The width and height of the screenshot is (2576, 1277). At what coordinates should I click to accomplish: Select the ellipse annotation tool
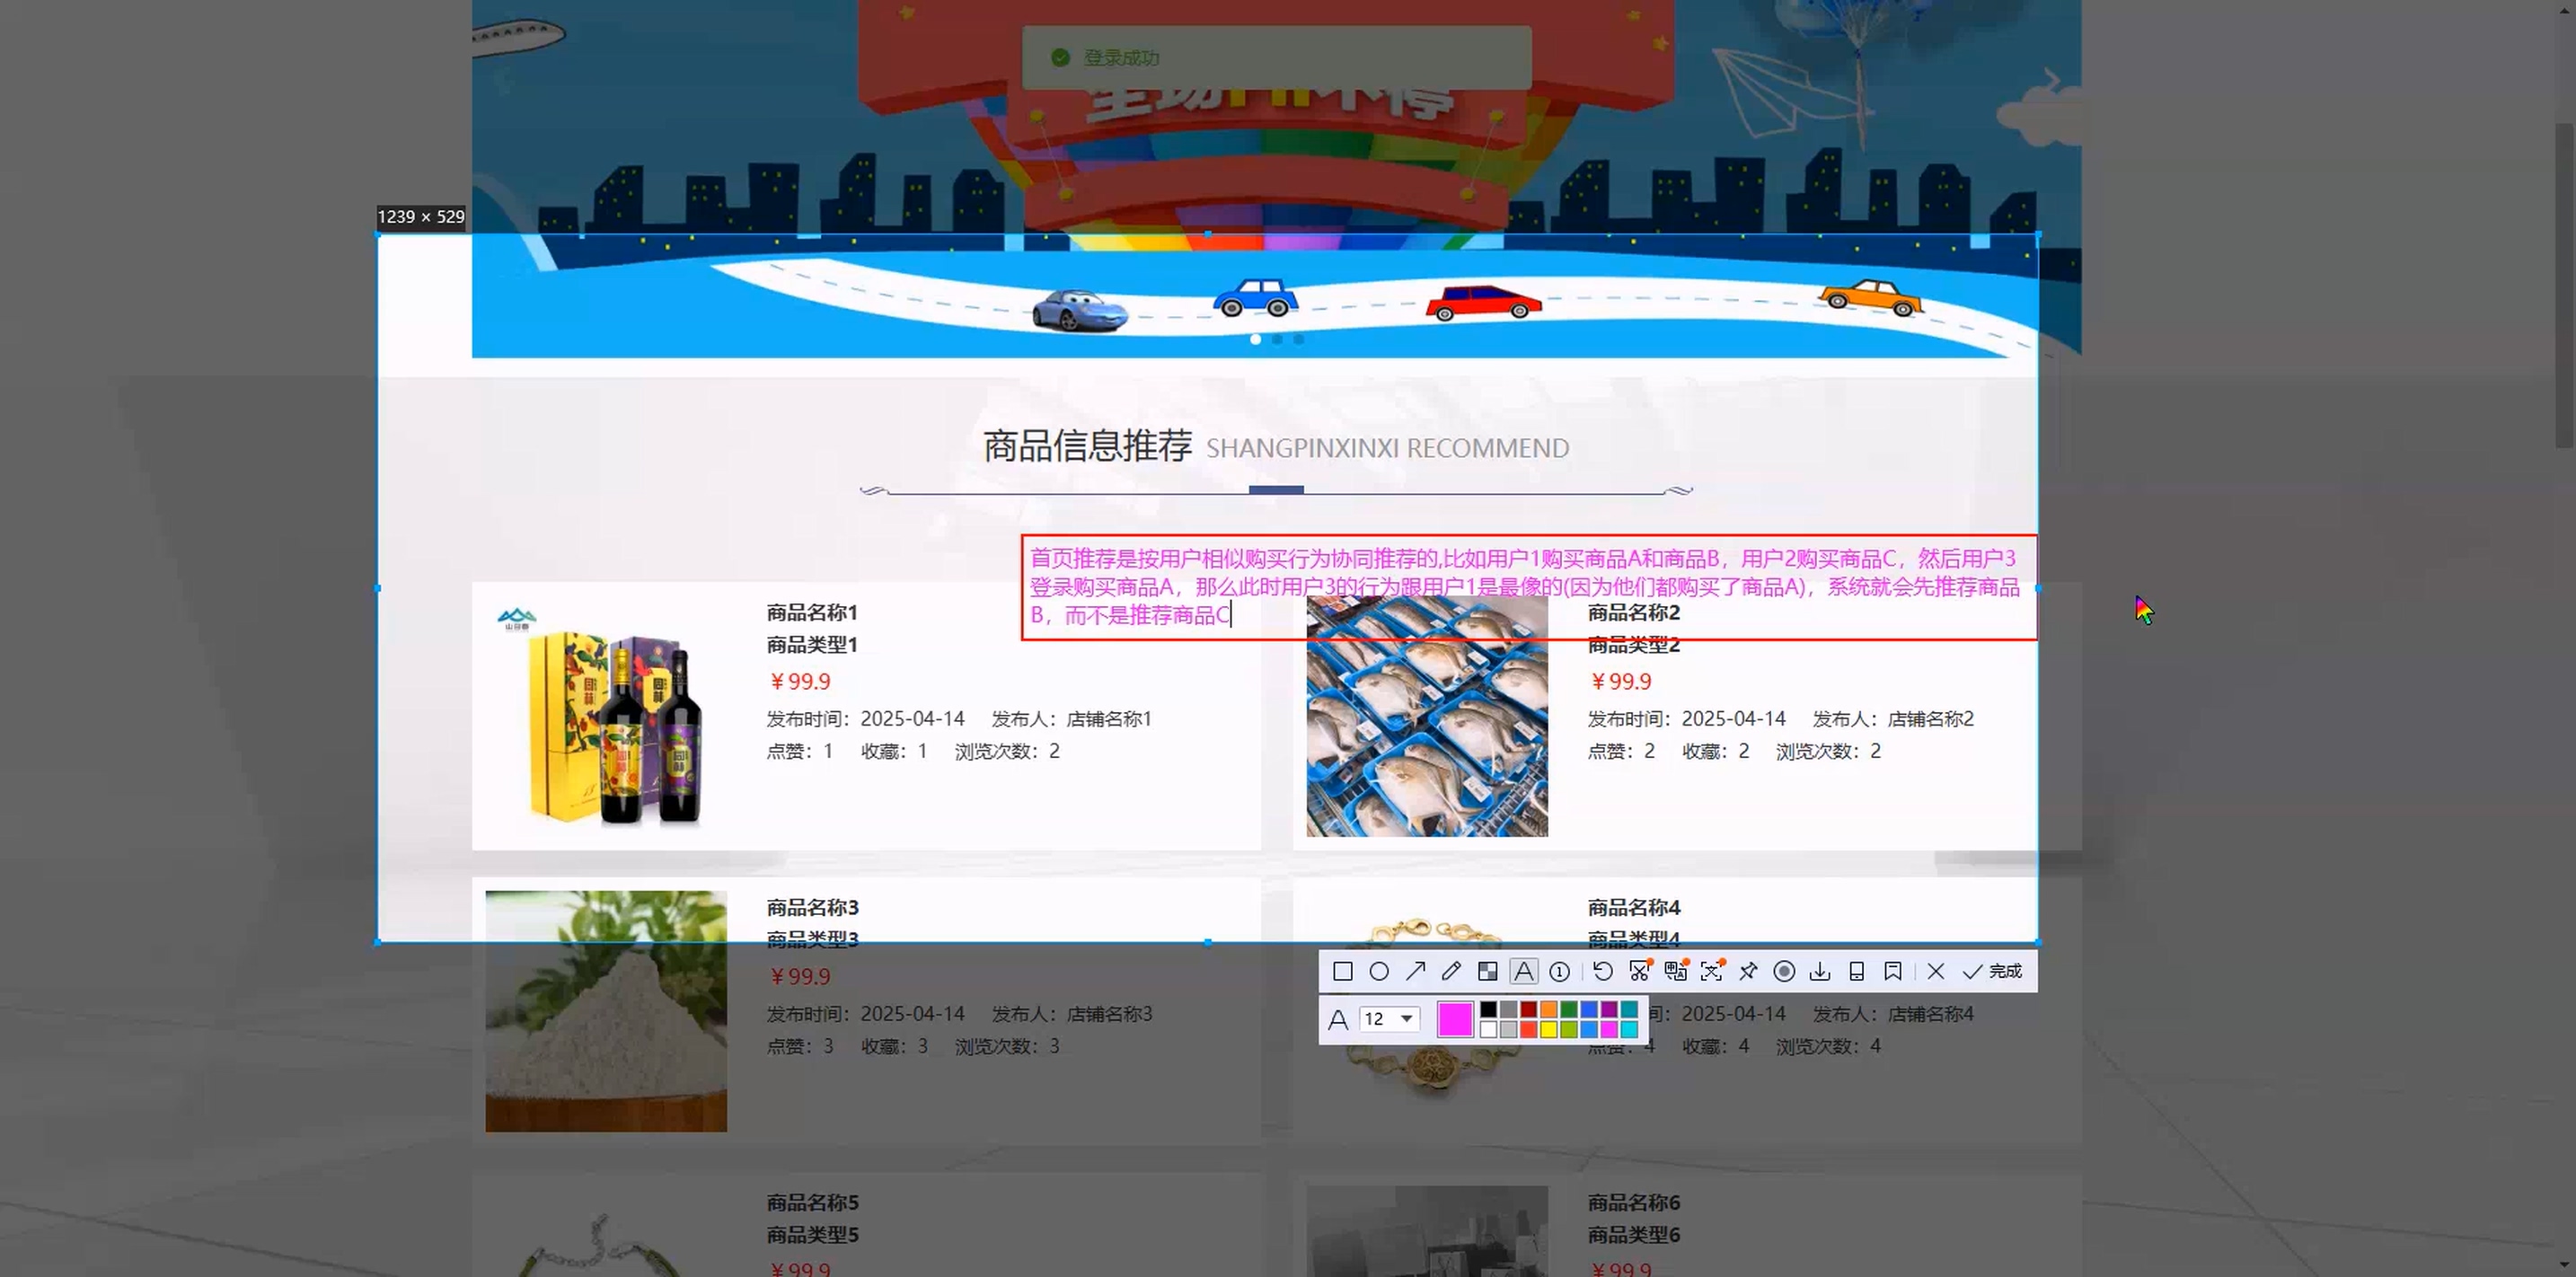(1379, 971)
